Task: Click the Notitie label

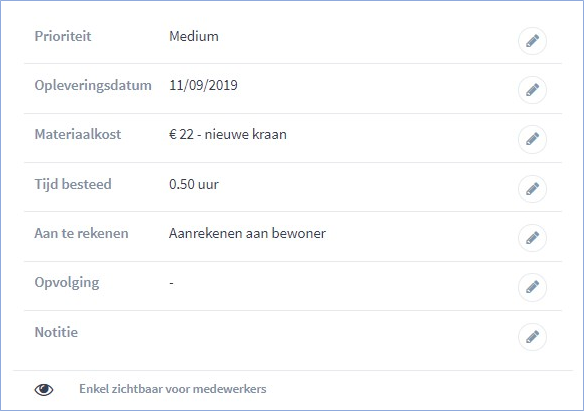Action: (x=56, y=332)
